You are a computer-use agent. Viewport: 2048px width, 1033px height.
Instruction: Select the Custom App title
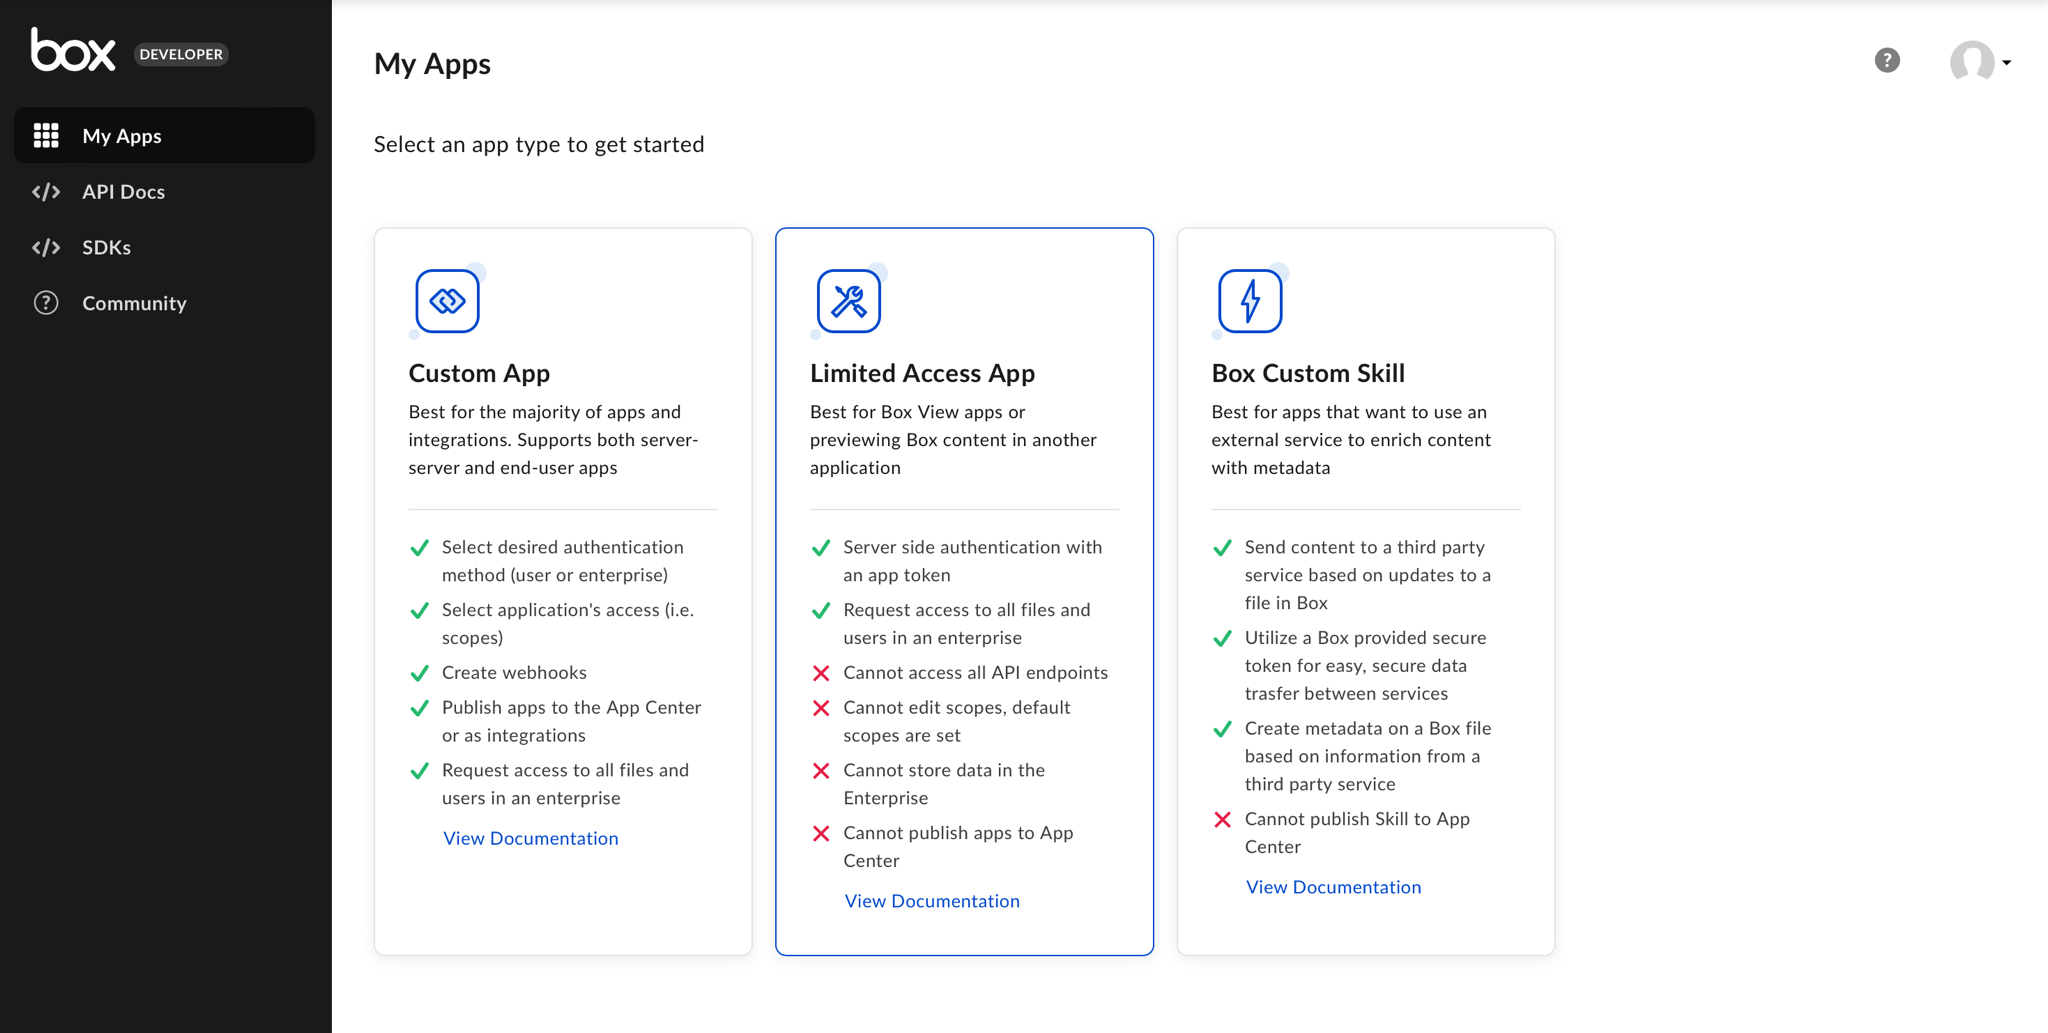coord(479,373)
